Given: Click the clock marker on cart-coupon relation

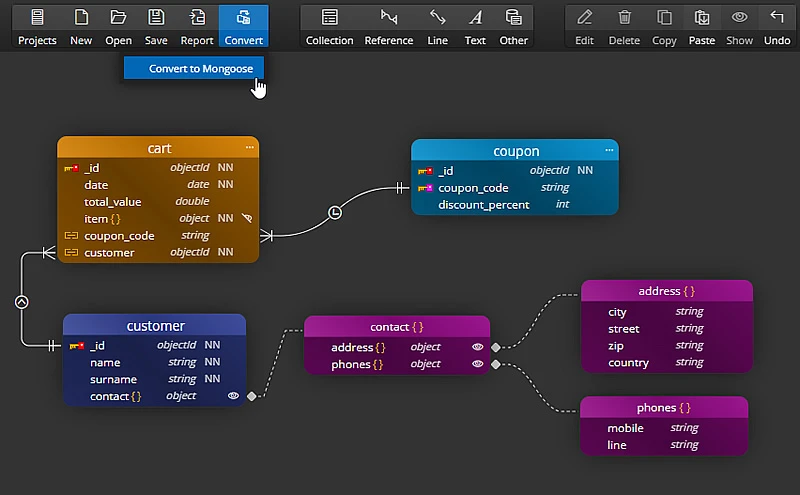Looking at the screenshot, I should click(335, 212).
